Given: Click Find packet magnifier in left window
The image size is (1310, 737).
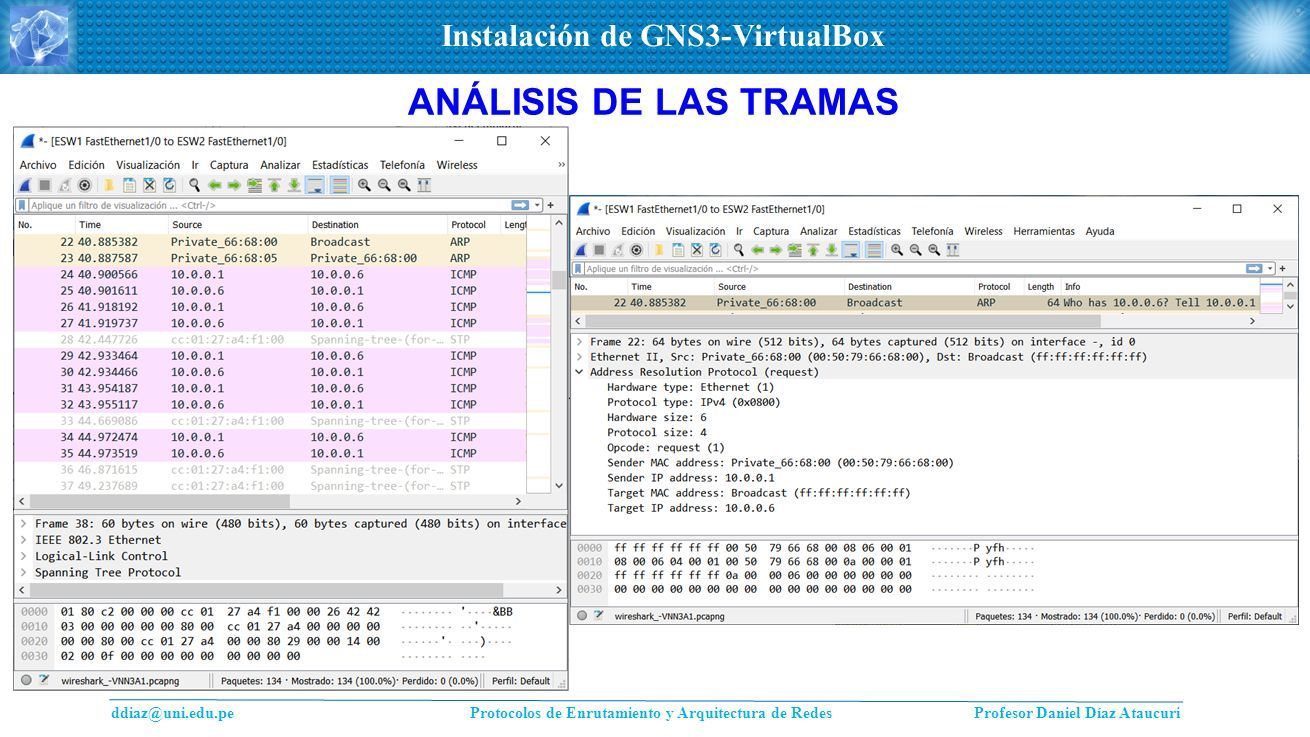Looking at the screenshot, I should (194, 185).
